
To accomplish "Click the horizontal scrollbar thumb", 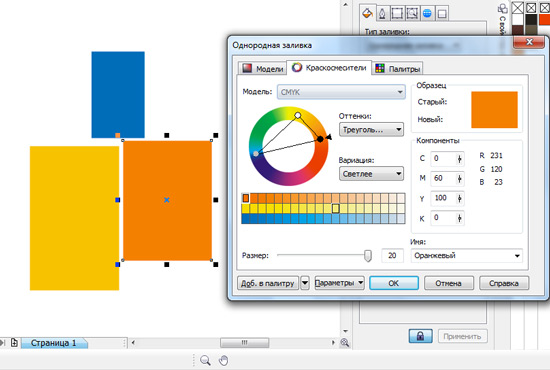I will point(244,342).
